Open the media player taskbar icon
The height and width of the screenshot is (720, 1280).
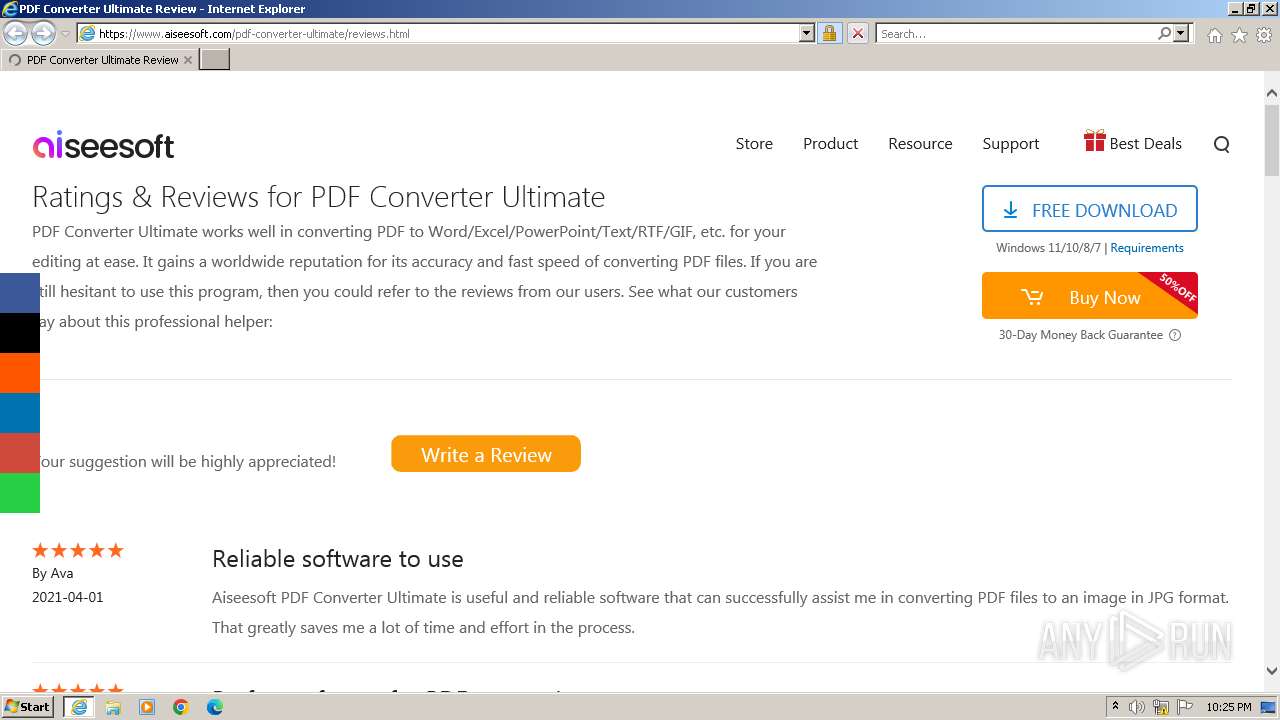click(147, 707)
